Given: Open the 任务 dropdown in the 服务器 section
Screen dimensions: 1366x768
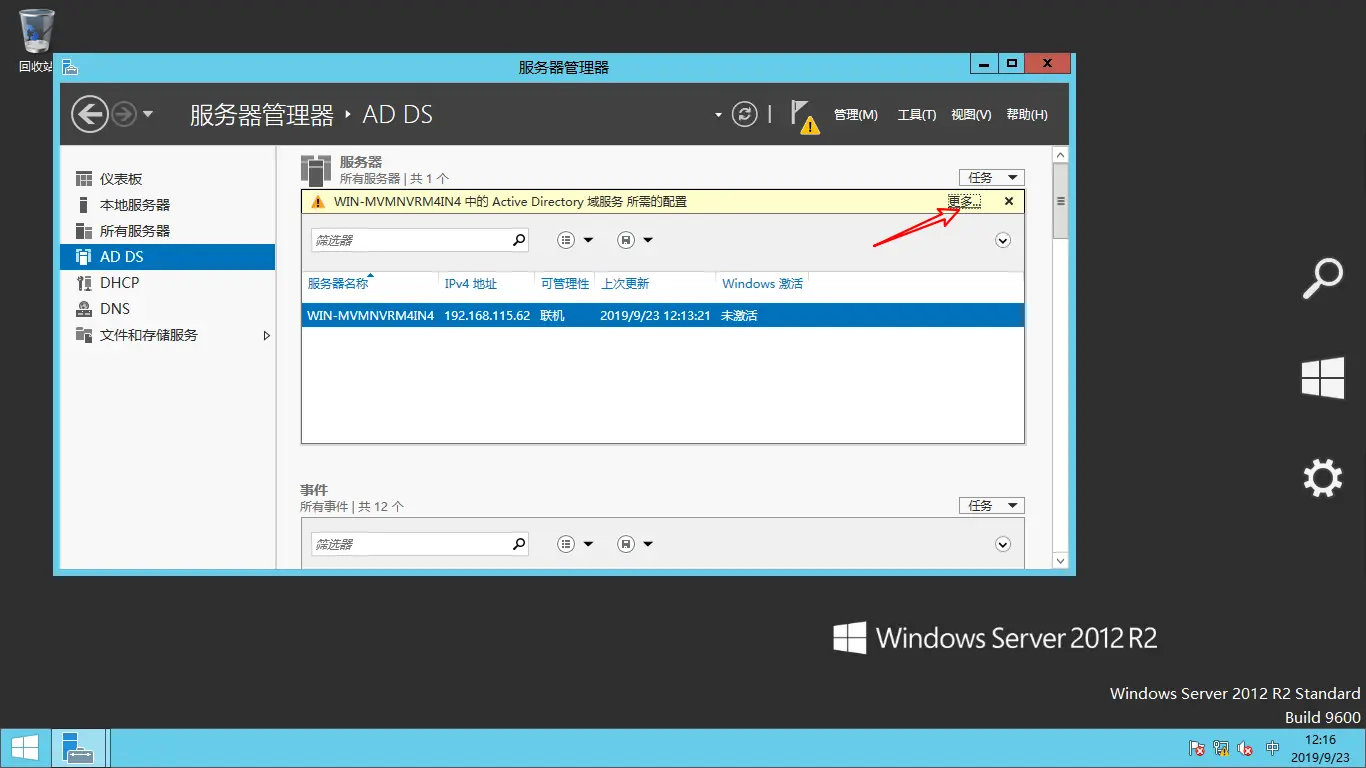Looking at the screenshot, I should [x=991, y=177].
